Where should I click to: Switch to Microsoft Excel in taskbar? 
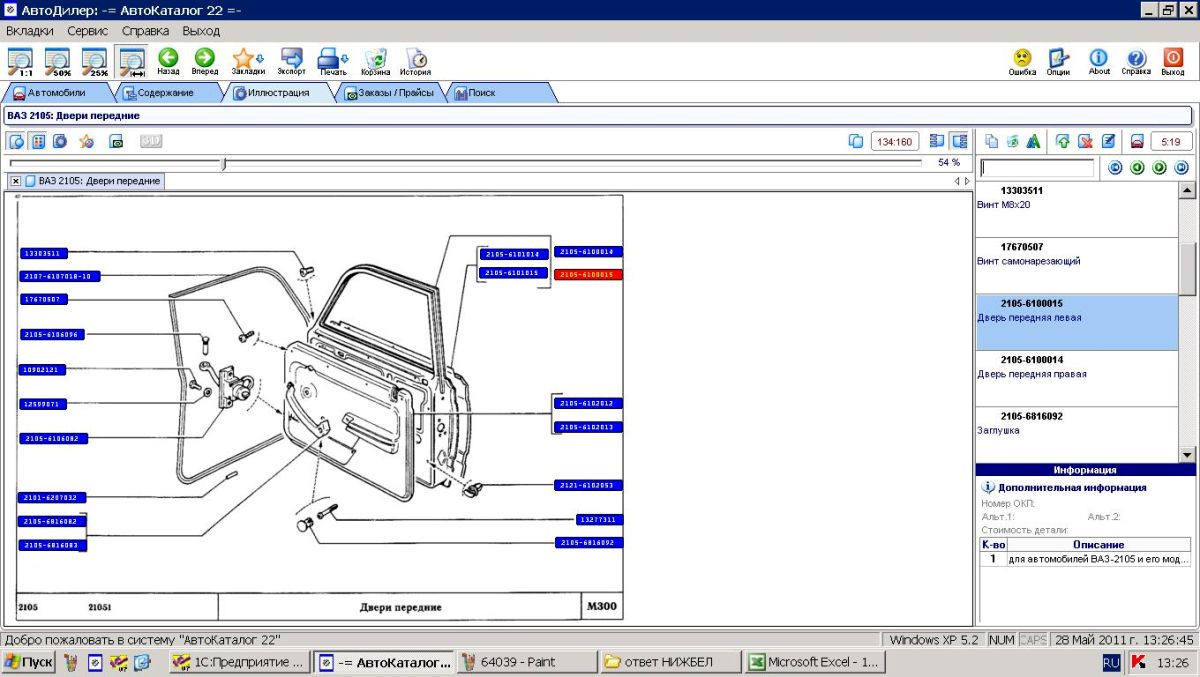coord(814,662)
